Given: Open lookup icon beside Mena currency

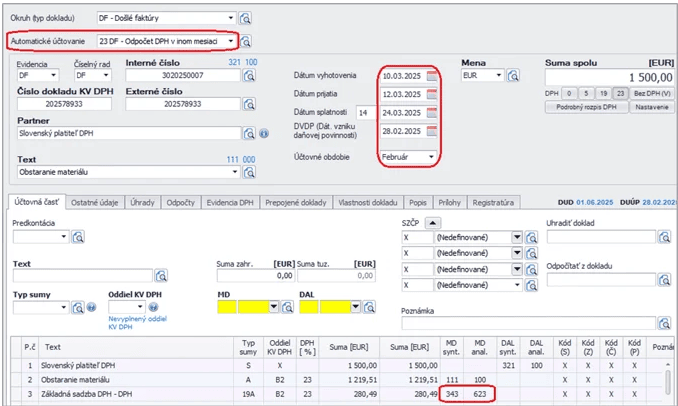Looking at the screenshot, I should coord(515,75).
